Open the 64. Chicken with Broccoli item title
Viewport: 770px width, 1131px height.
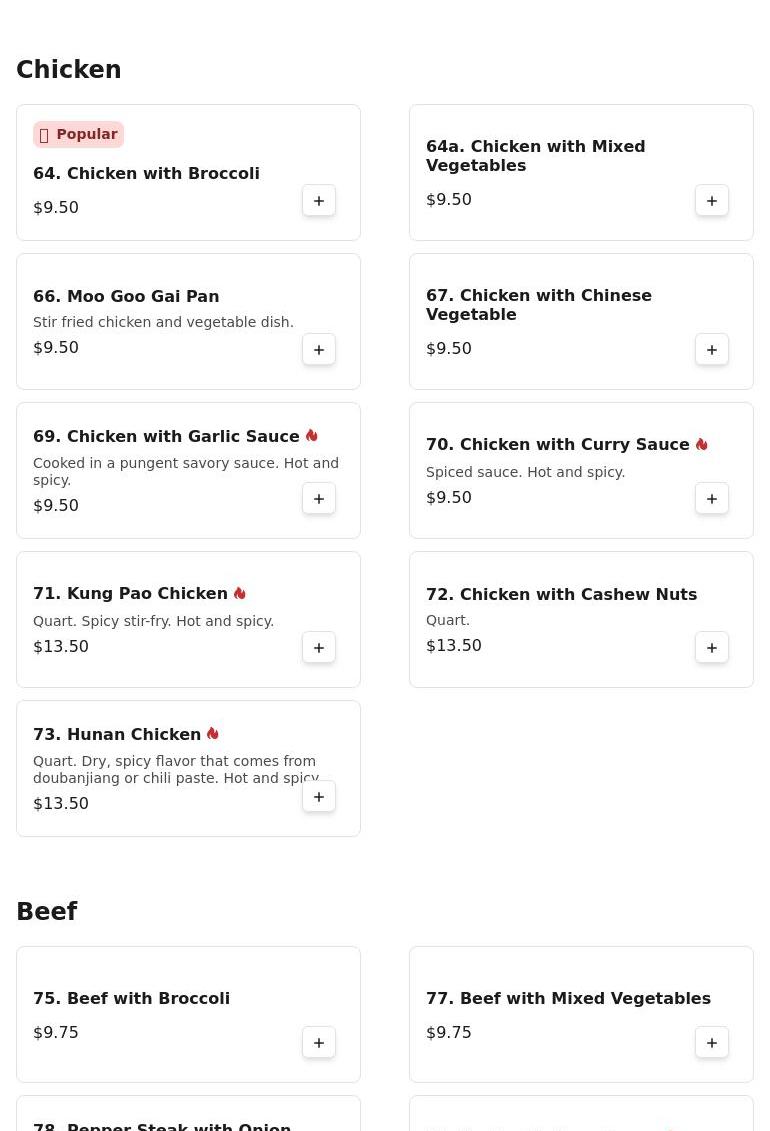pos(146,173)
